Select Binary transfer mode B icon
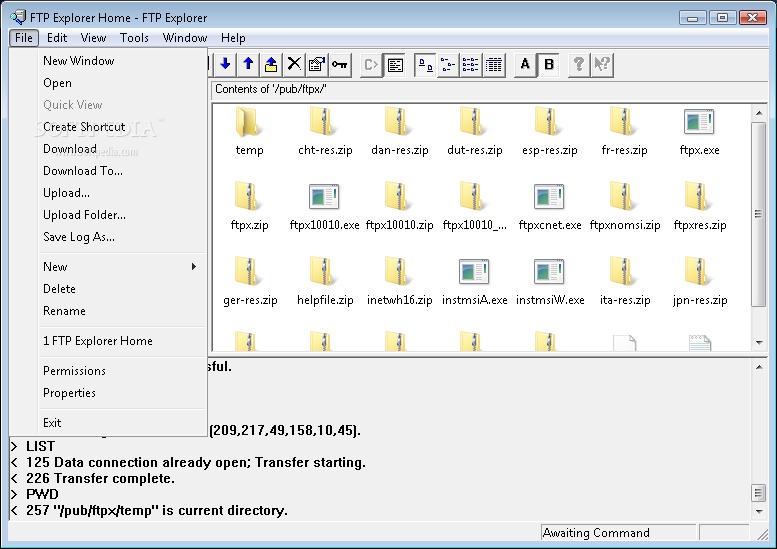This screenshot has height=549, width=777. [x=549, y=64]
